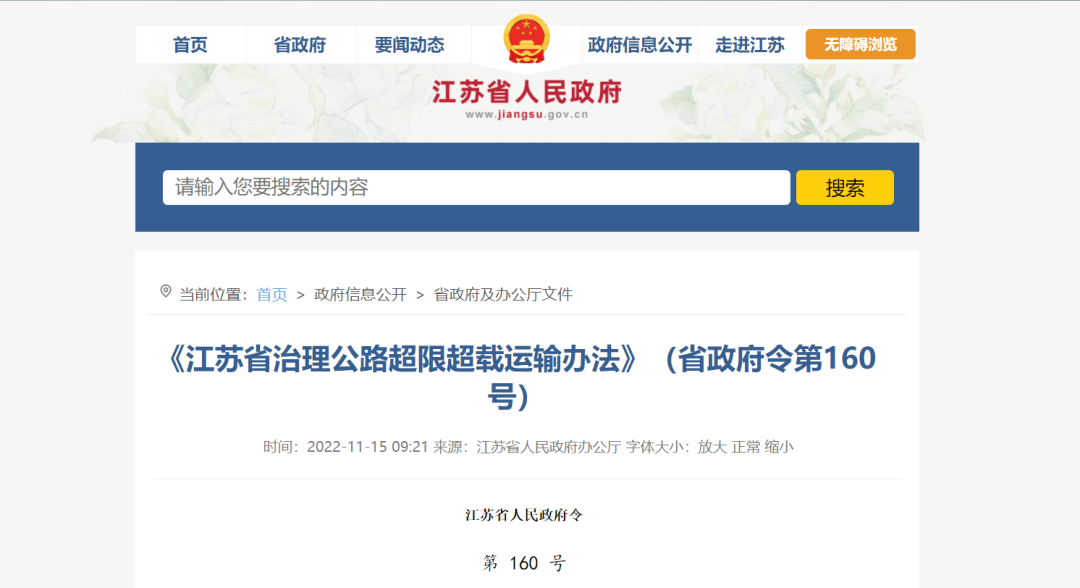Click the location pin icon

point(165,291)
